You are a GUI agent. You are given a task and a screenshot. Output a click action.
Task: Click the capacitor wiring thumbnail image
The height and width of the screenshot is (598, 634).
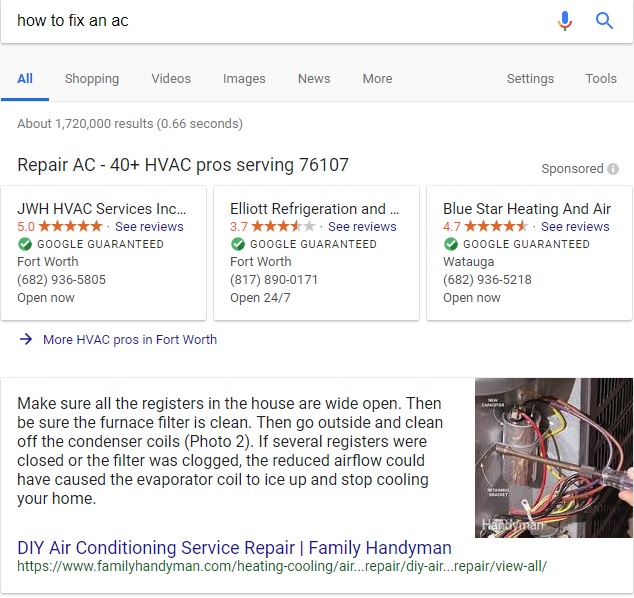point(554,458)
